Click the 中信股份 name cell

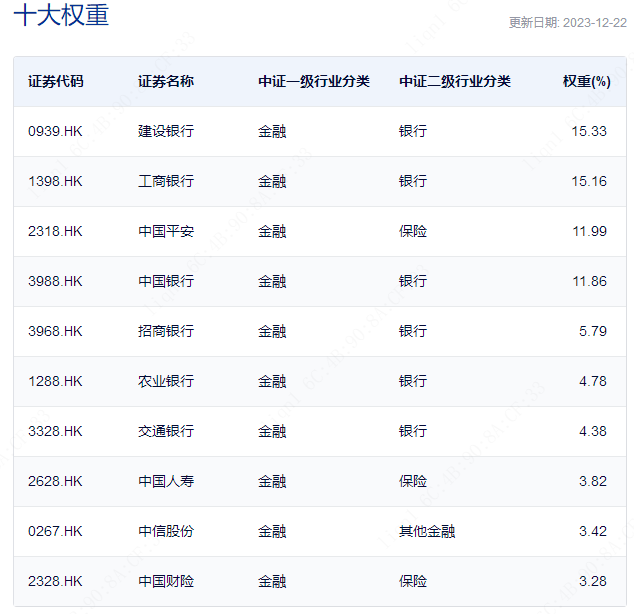(166, 531)
